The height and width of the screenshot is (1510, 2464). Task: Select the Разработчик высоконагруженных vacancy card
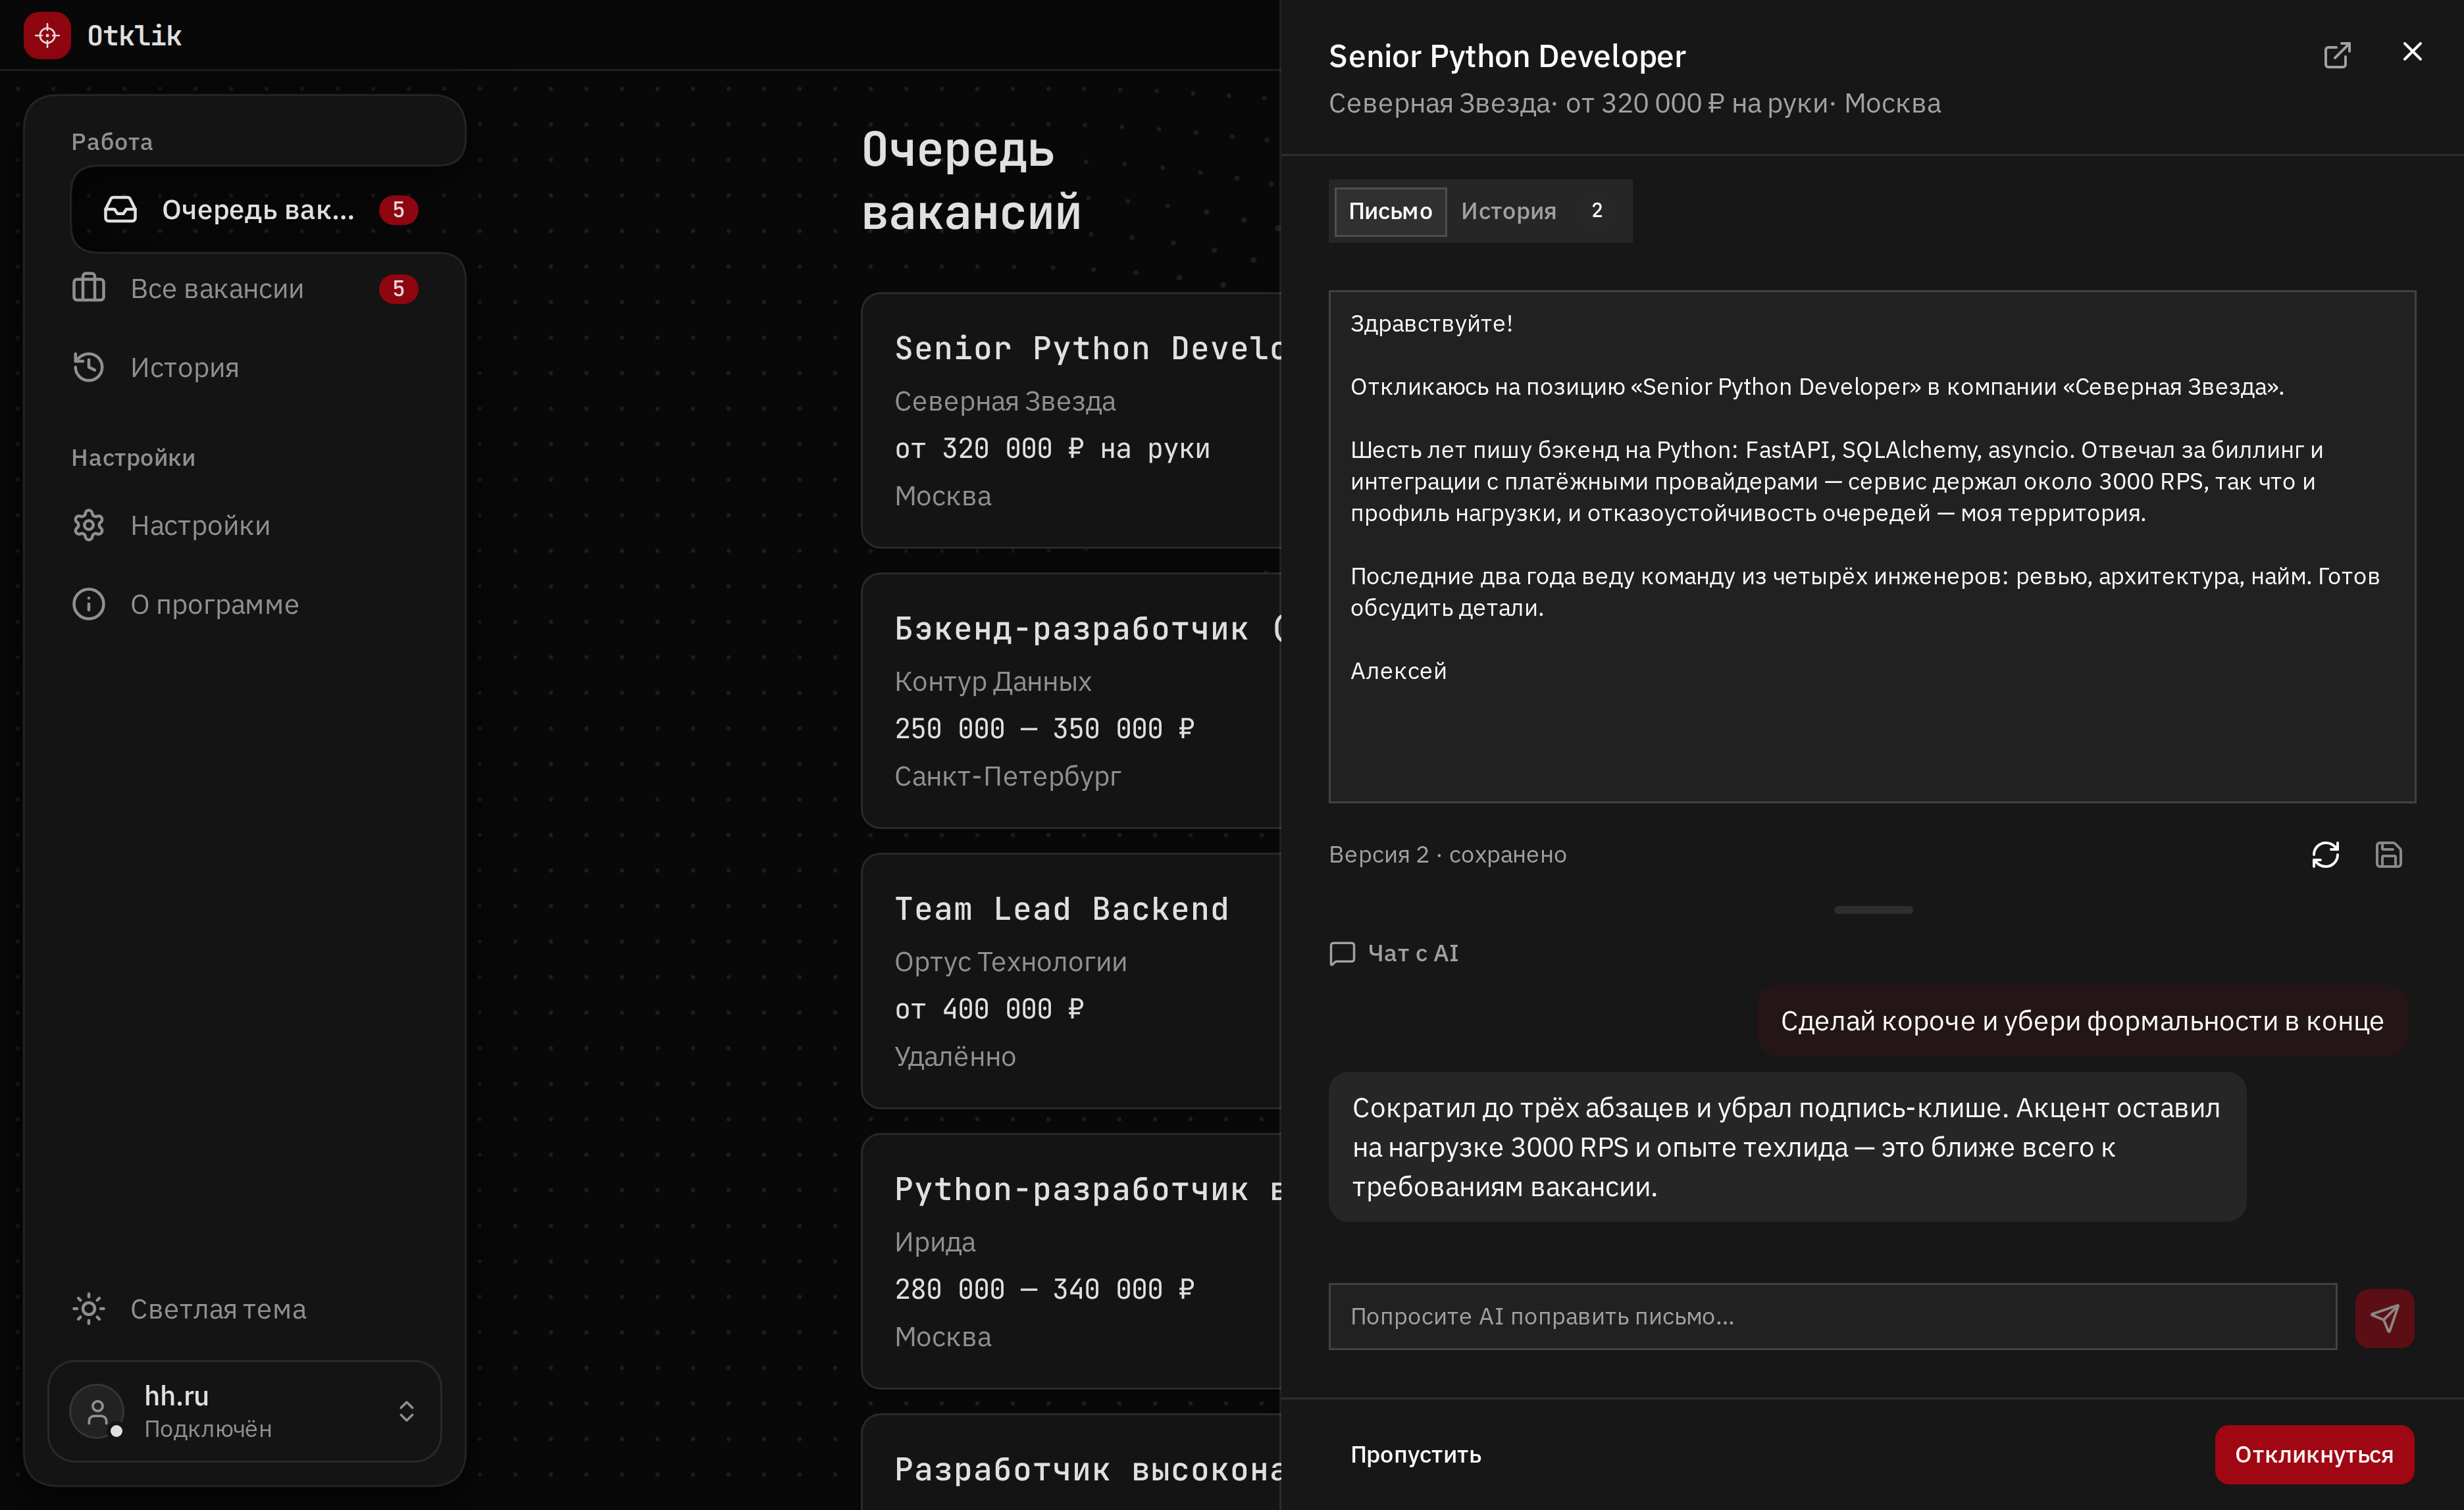click(x=1071, y=1463)
